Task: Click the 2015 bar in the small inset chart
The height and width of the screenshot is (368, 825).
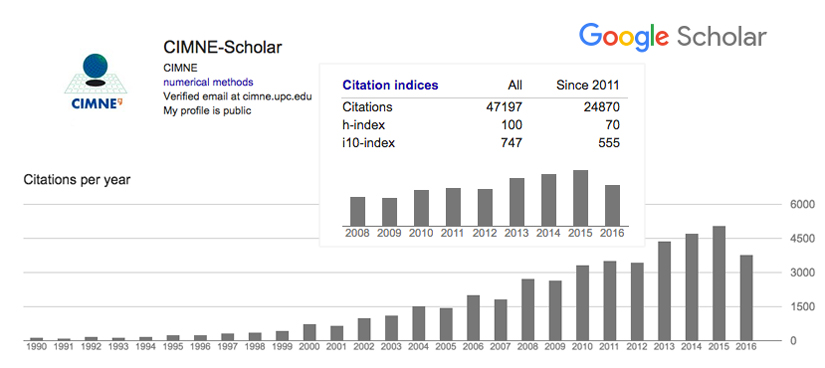Action: [x=580, y=198]
